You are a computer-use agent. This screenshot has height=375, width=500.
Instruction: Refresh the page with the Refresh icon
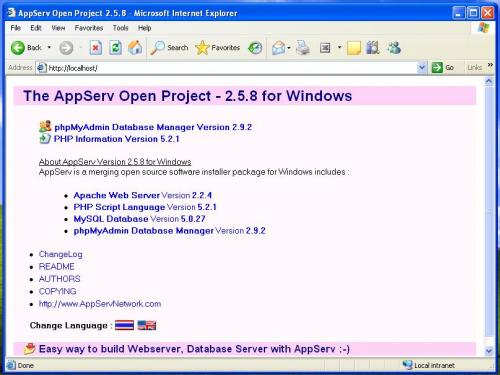[x=115, y=48]
